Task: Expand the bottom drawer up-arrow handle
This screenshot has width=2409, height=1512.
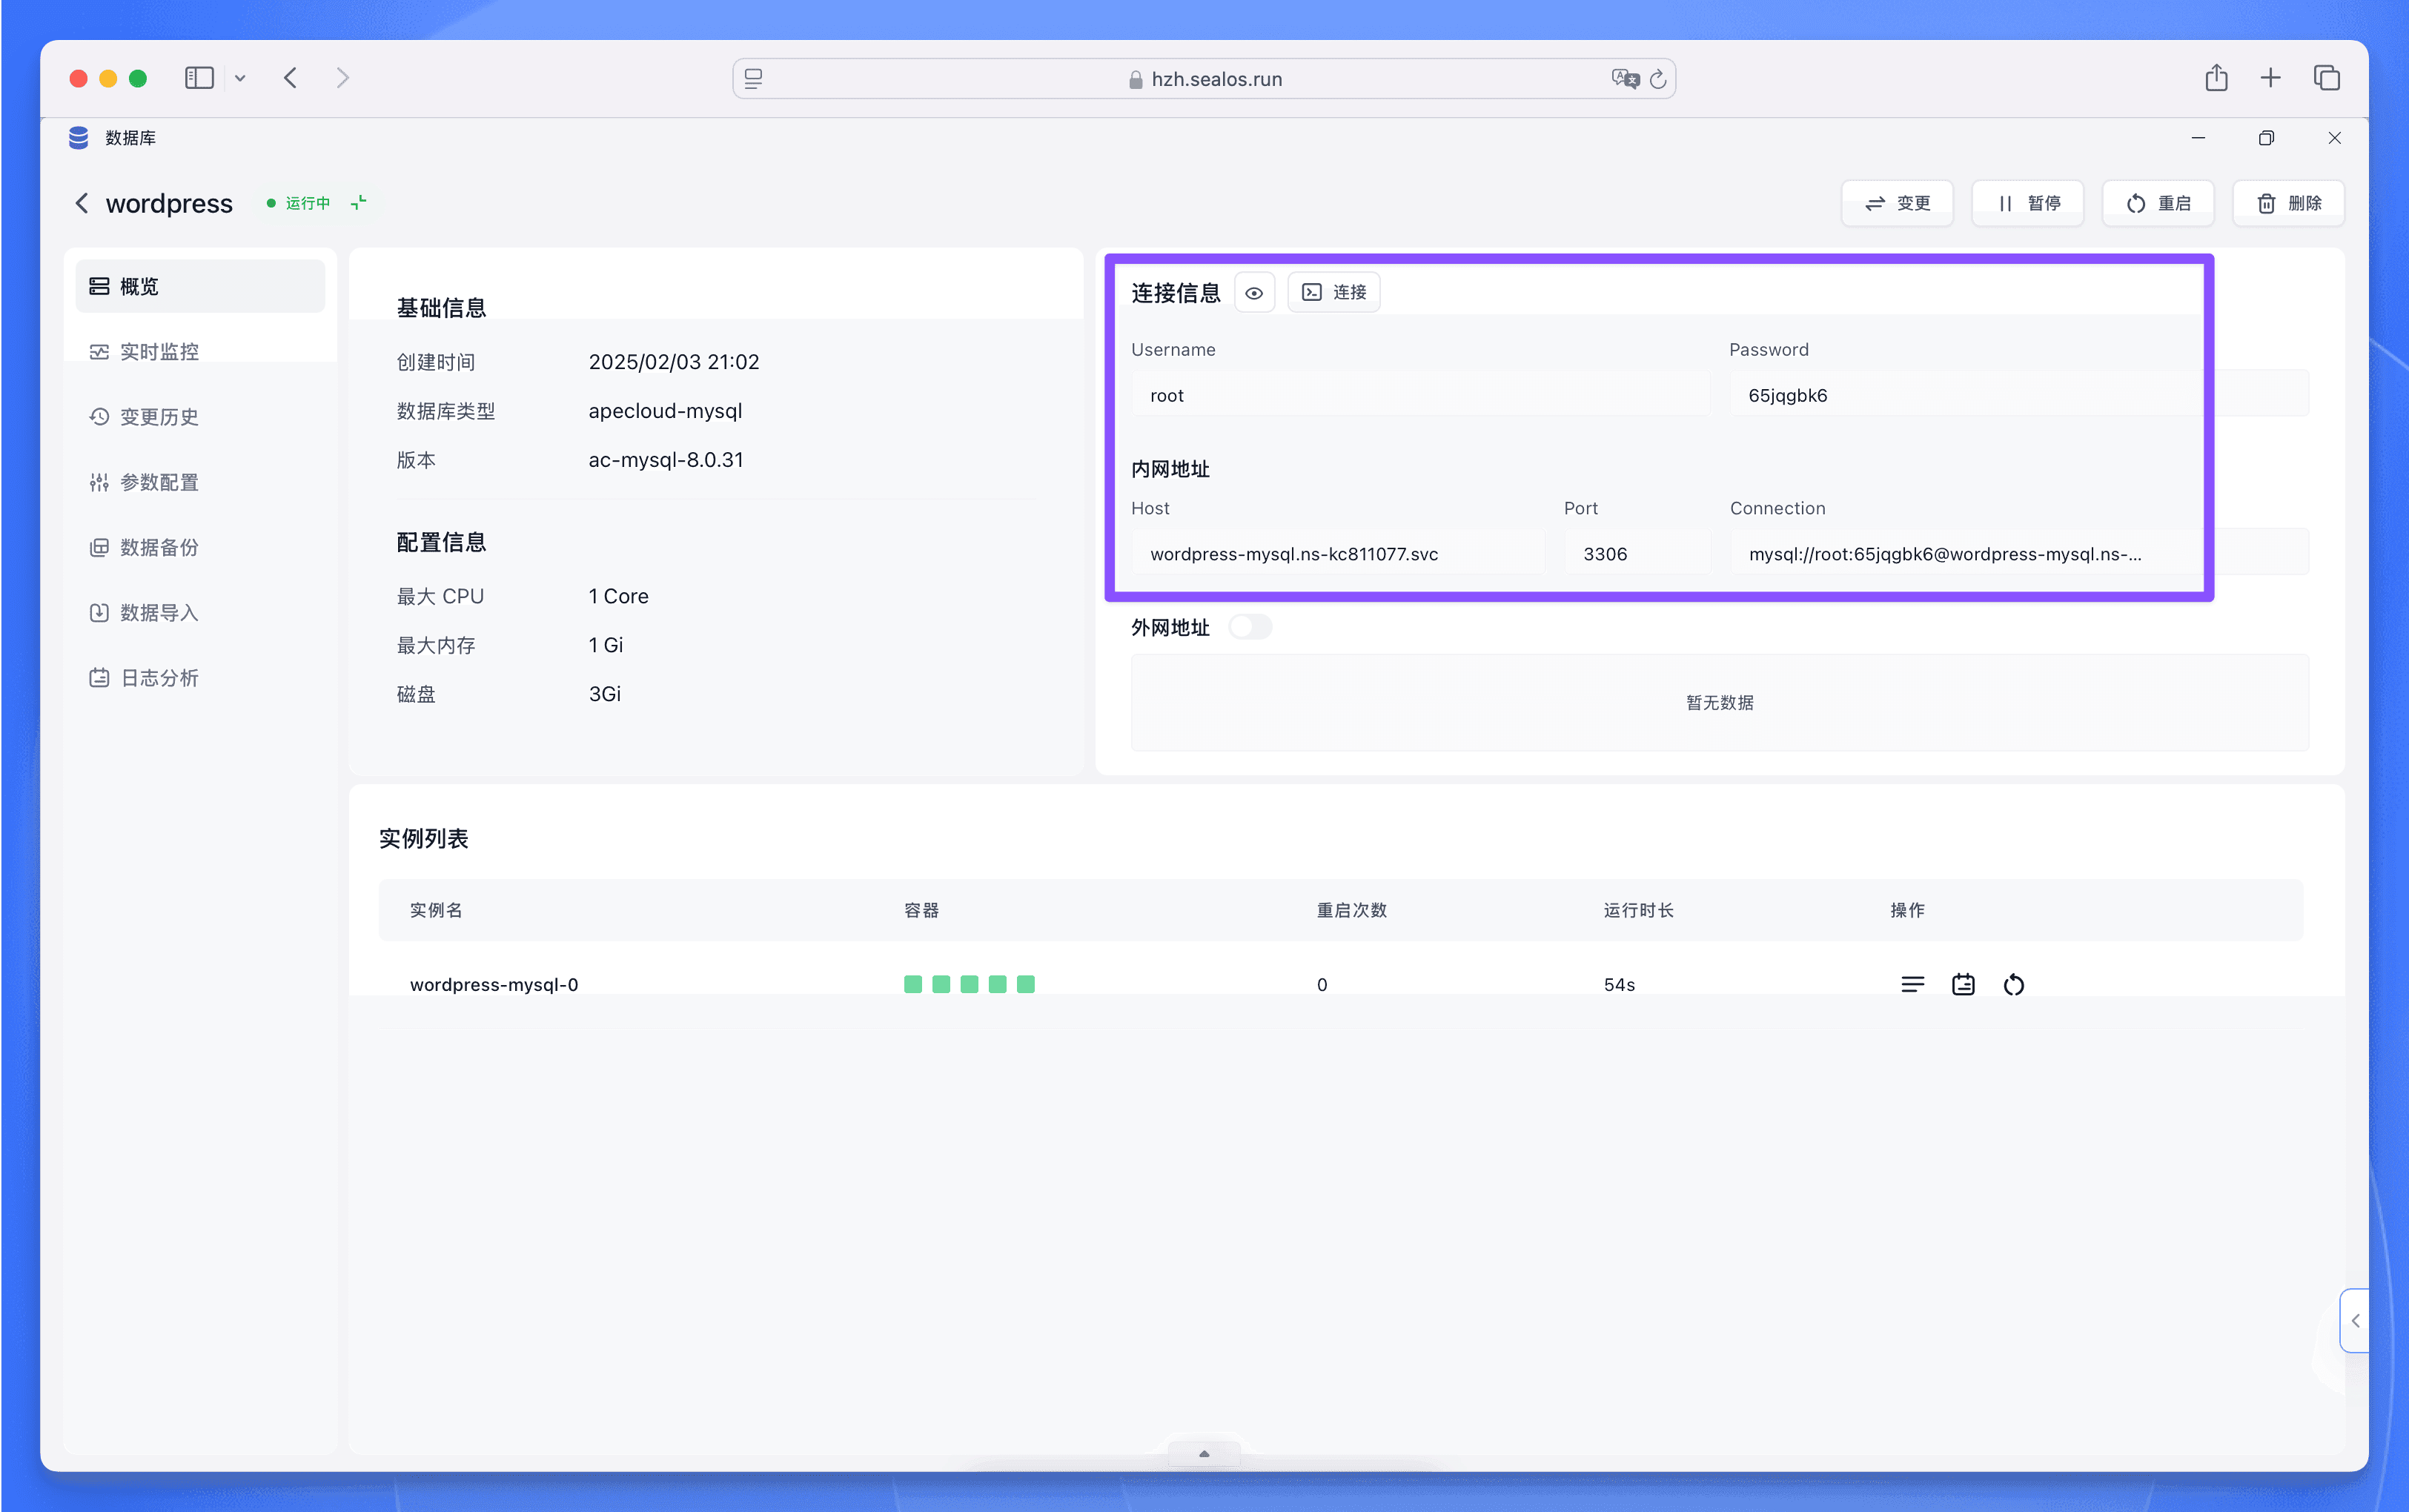Action: tap(1204, 1454)
